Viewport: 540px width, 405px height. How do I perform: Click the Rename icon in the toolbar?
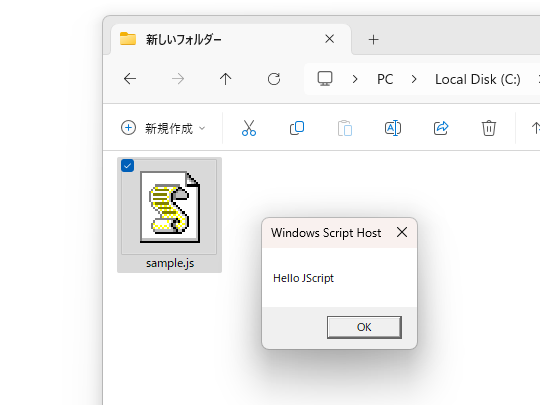[393, 128]
